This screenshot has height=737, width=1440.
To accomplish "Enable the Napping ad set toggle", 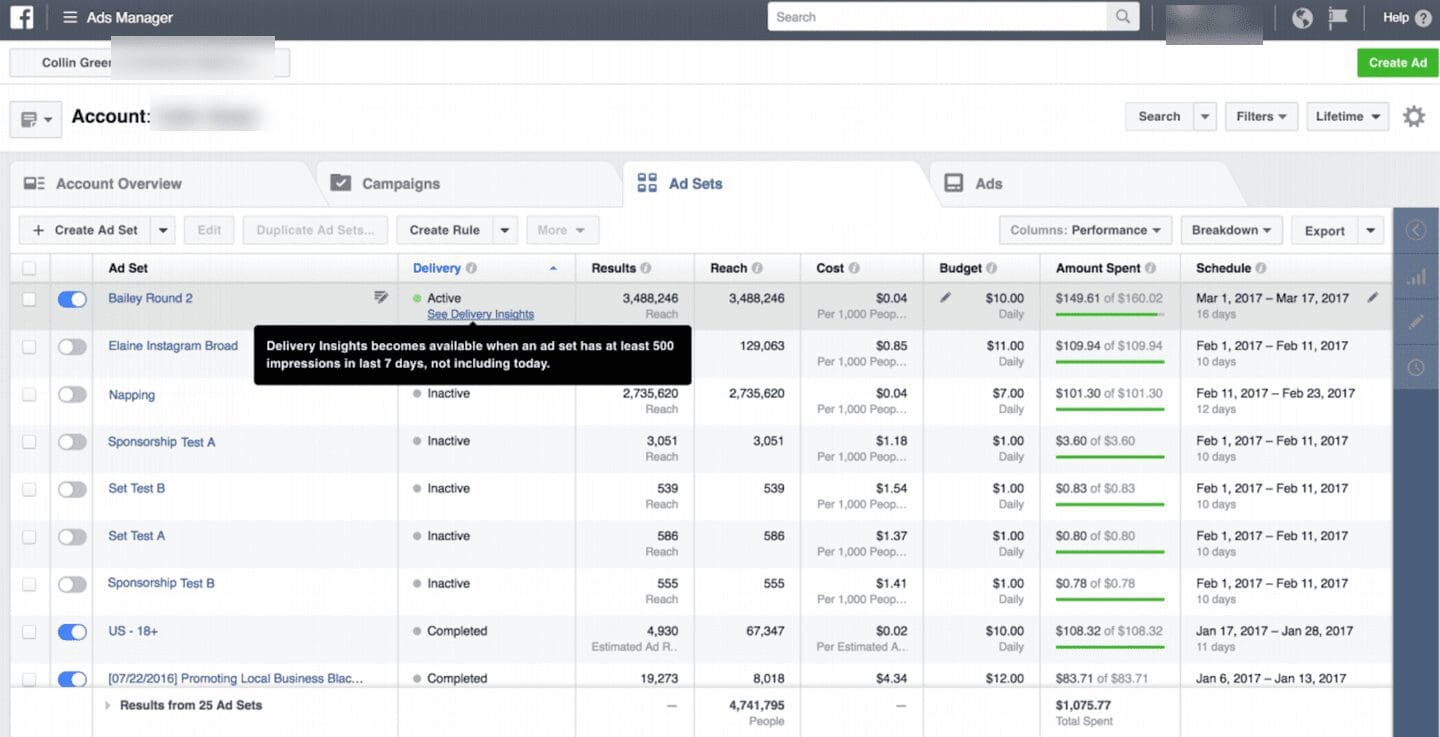I will (x=72, y=395).
